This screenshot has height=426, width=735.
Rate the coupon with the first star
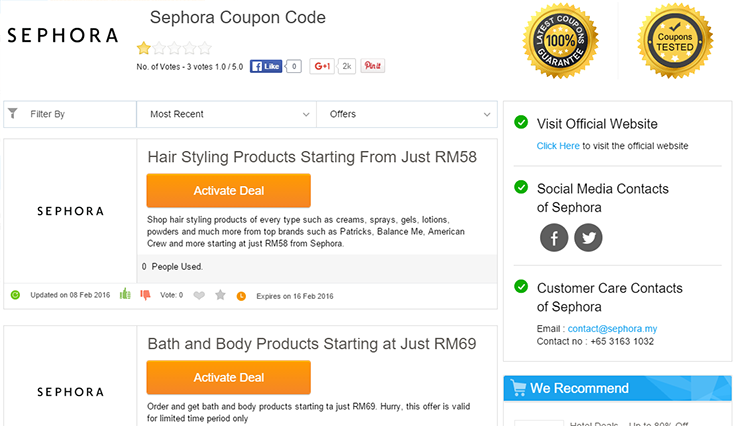click(x=143, y=48)
